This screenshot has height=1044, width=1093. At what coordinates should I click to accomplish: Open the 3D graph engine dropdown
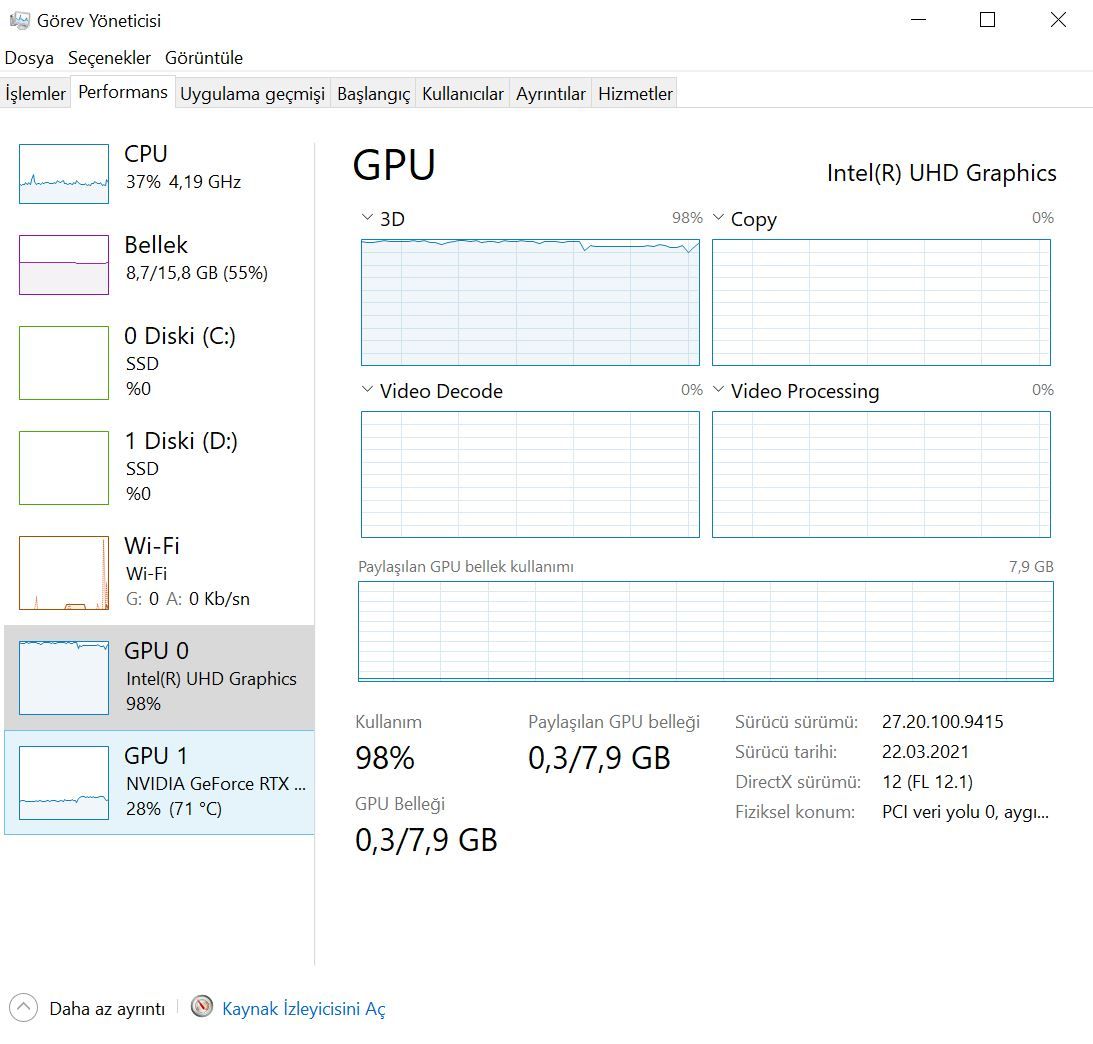click(x=367, y=218)
